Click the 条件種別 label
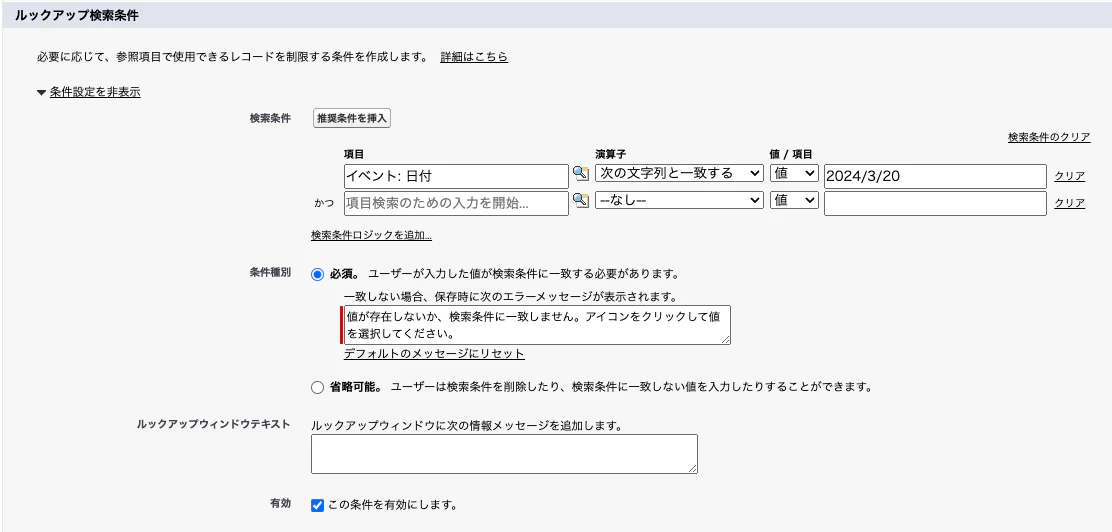1112x532 pixels. pos(270,272)
